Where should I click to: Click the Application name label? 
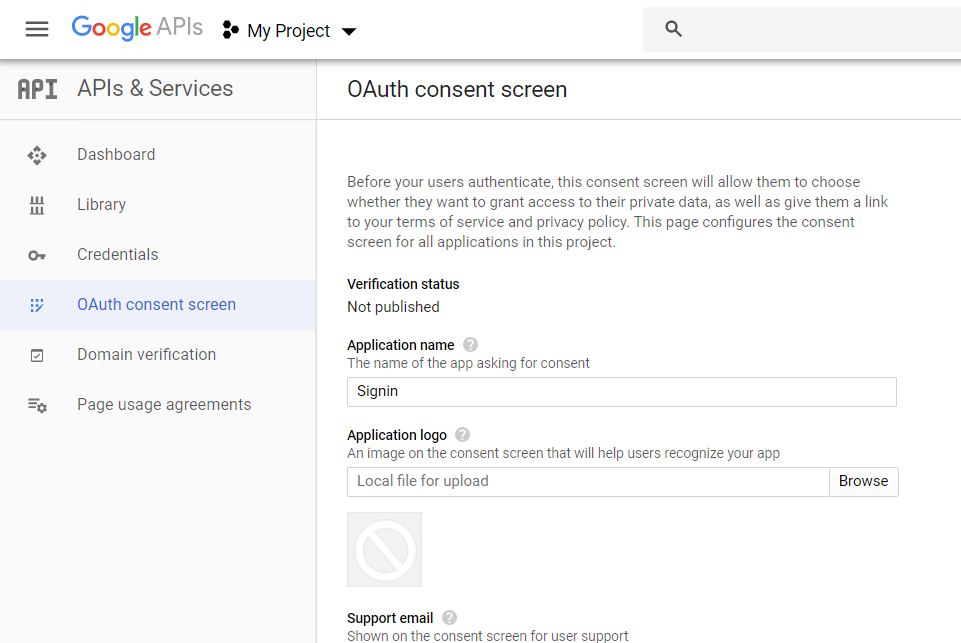point(401,345)
